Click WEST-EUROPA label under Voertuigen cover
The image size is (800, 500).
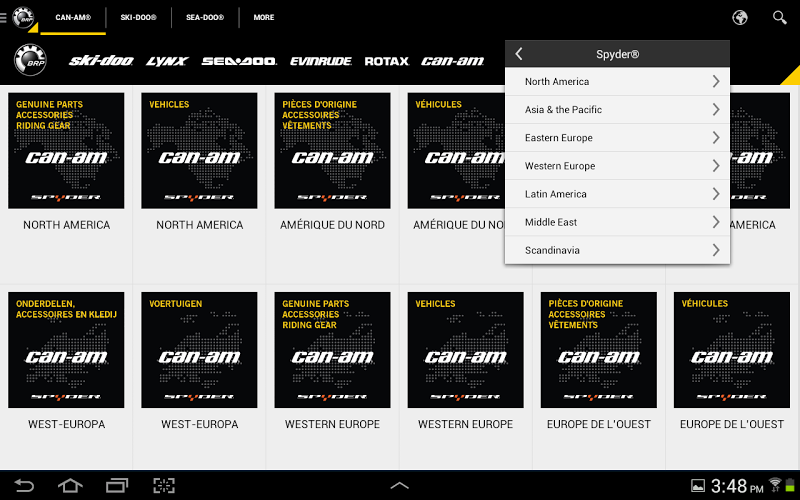click(x=199, y=424)
